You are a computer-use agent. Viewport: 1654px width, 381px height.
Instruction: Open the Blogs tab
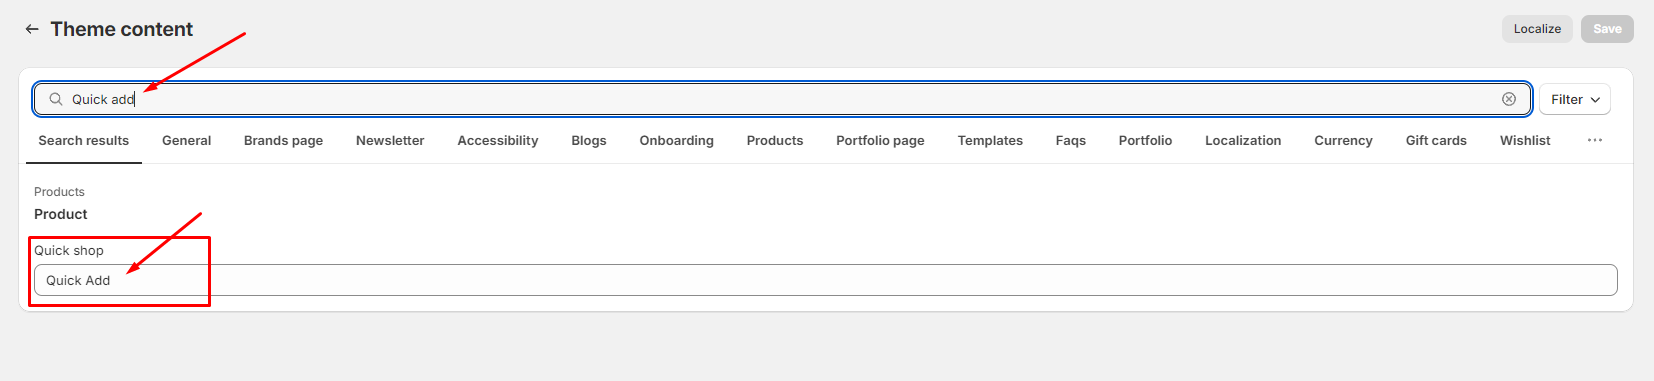click(589, 140)
